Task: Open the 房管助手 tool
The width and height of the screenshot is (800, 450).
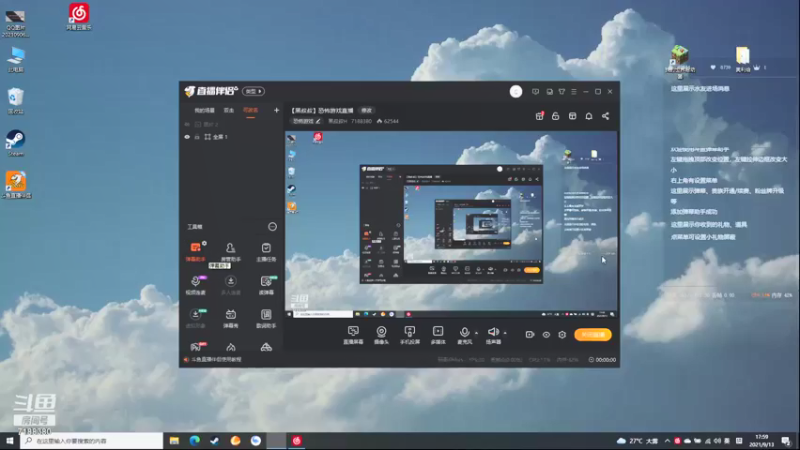Action: tap(231, 252)
